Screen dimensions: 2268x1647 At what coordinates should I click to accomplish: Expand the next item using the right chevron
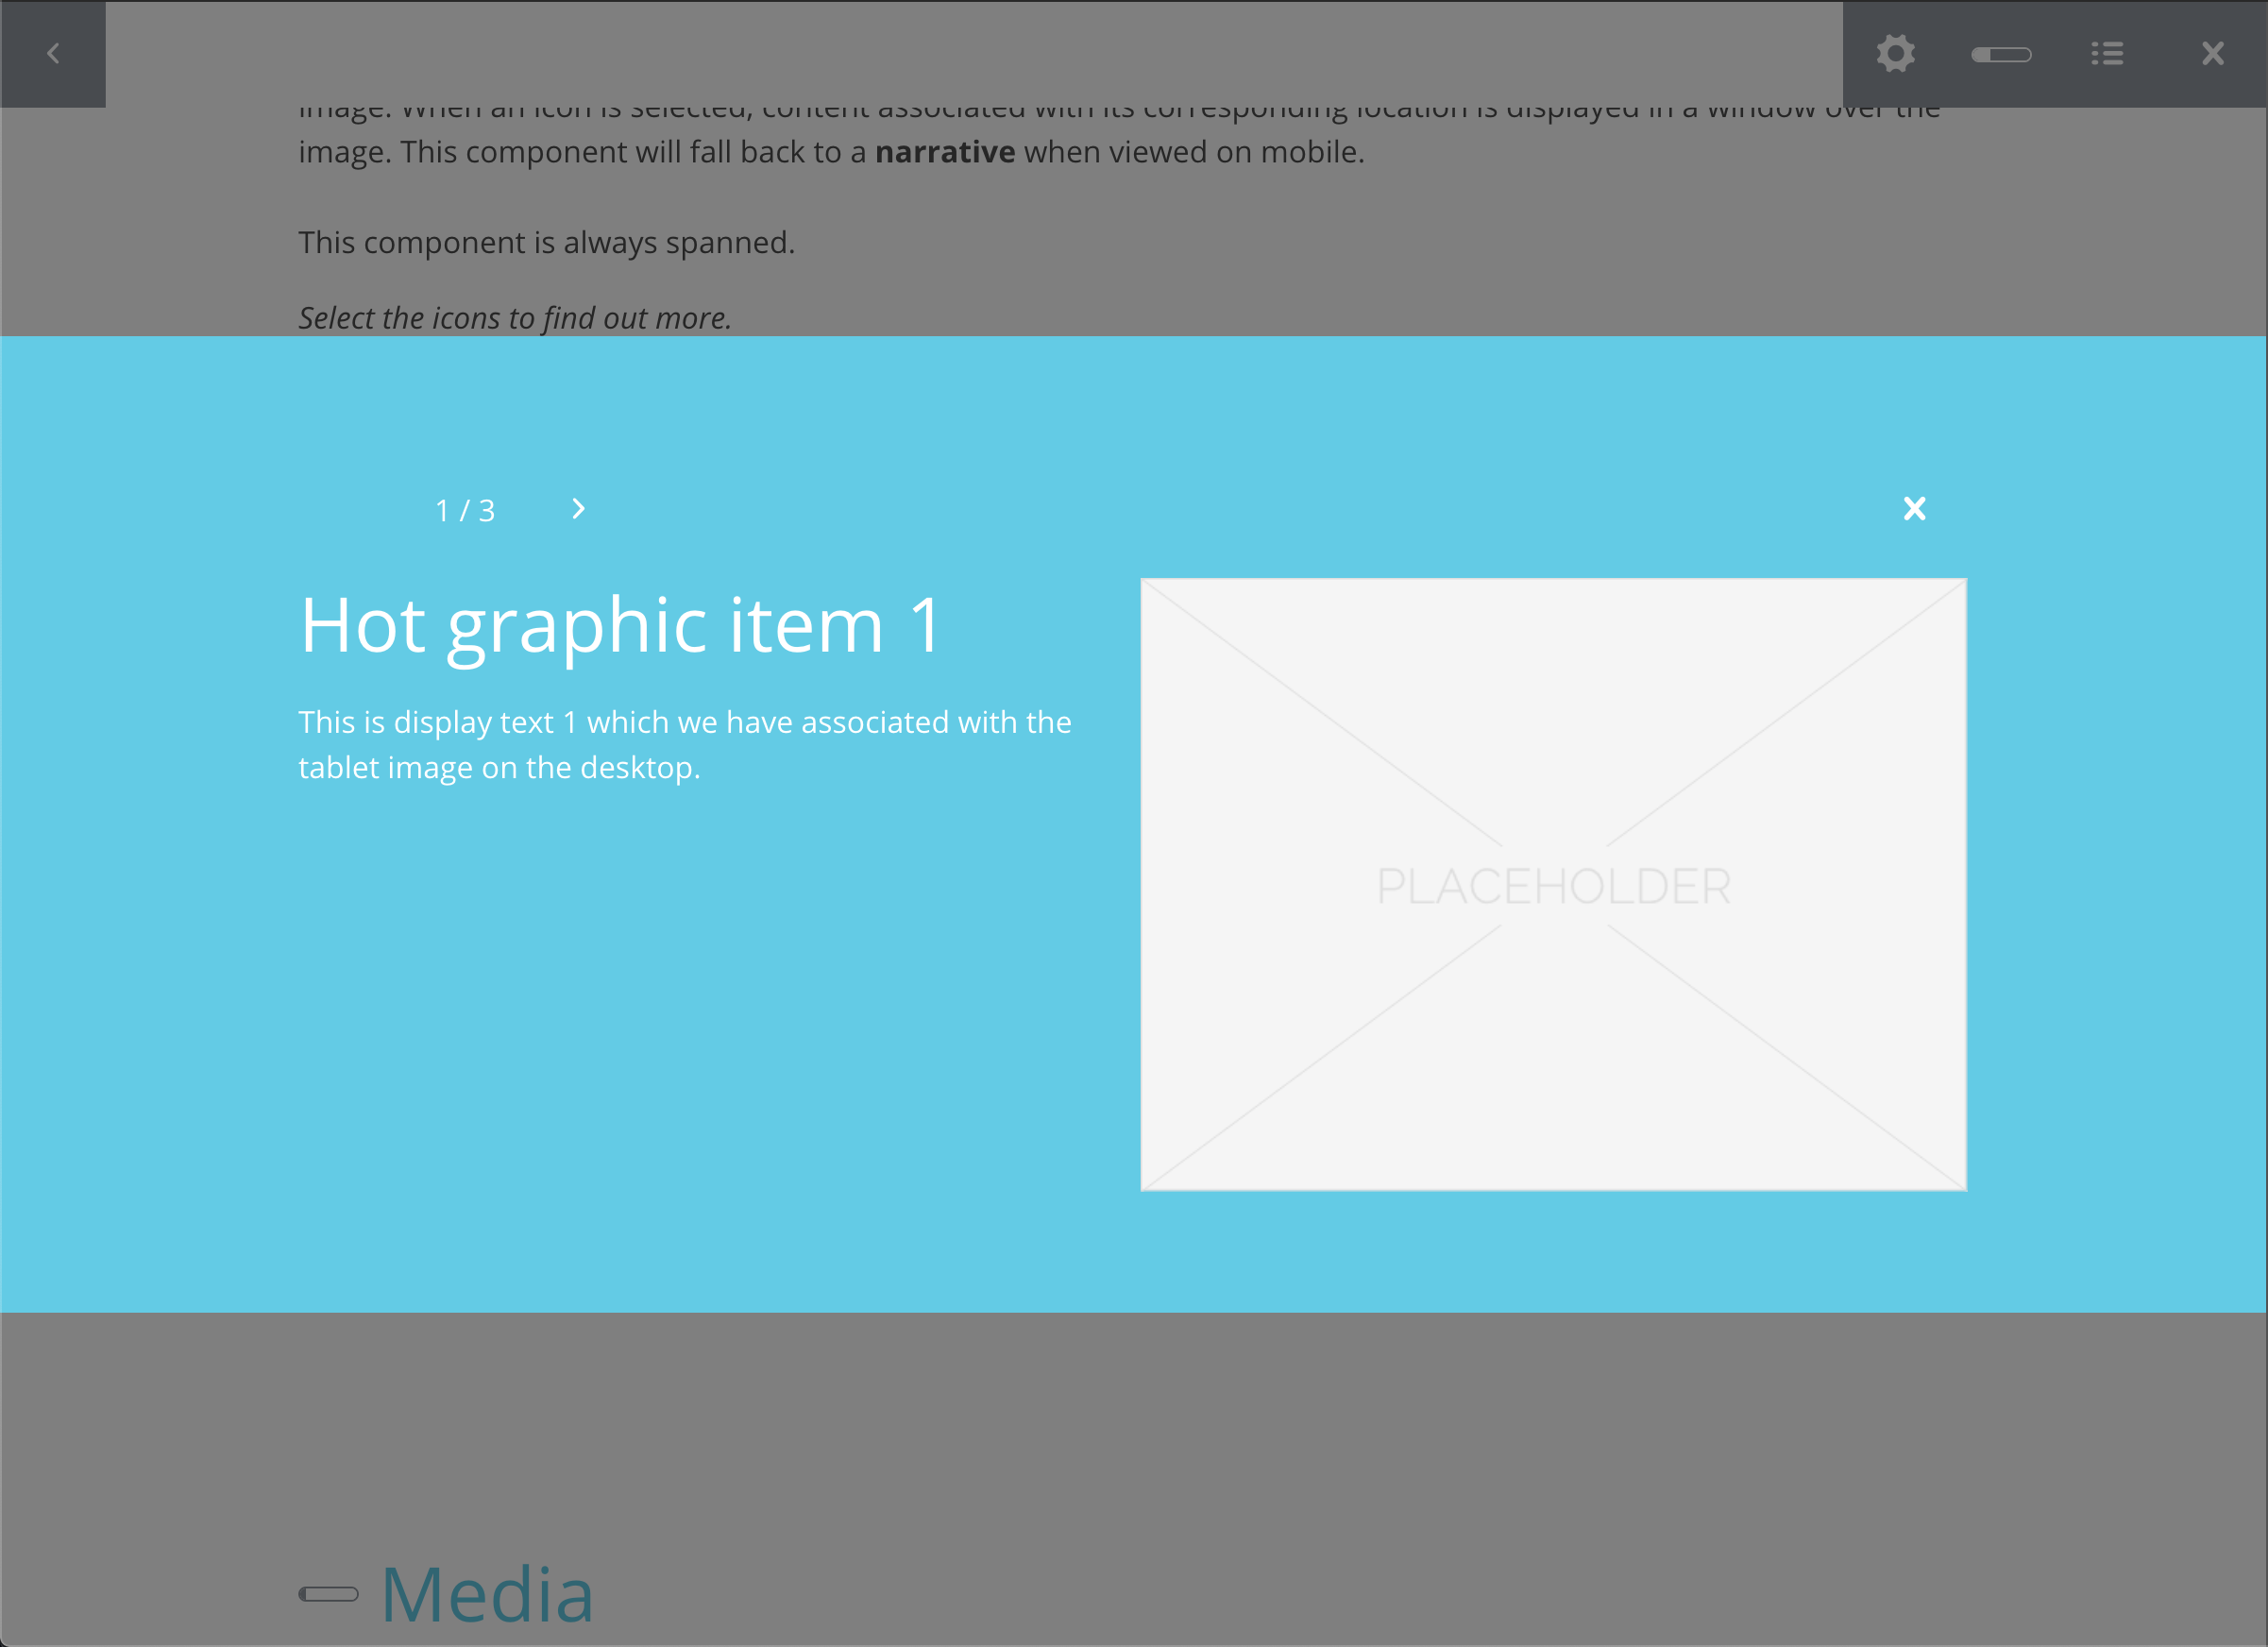point(577,509)
